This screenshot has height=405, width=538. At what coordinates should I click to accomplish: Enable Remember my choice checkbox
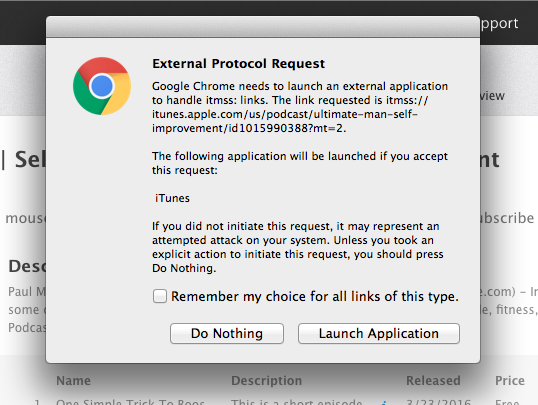click(x=160, y=296)
